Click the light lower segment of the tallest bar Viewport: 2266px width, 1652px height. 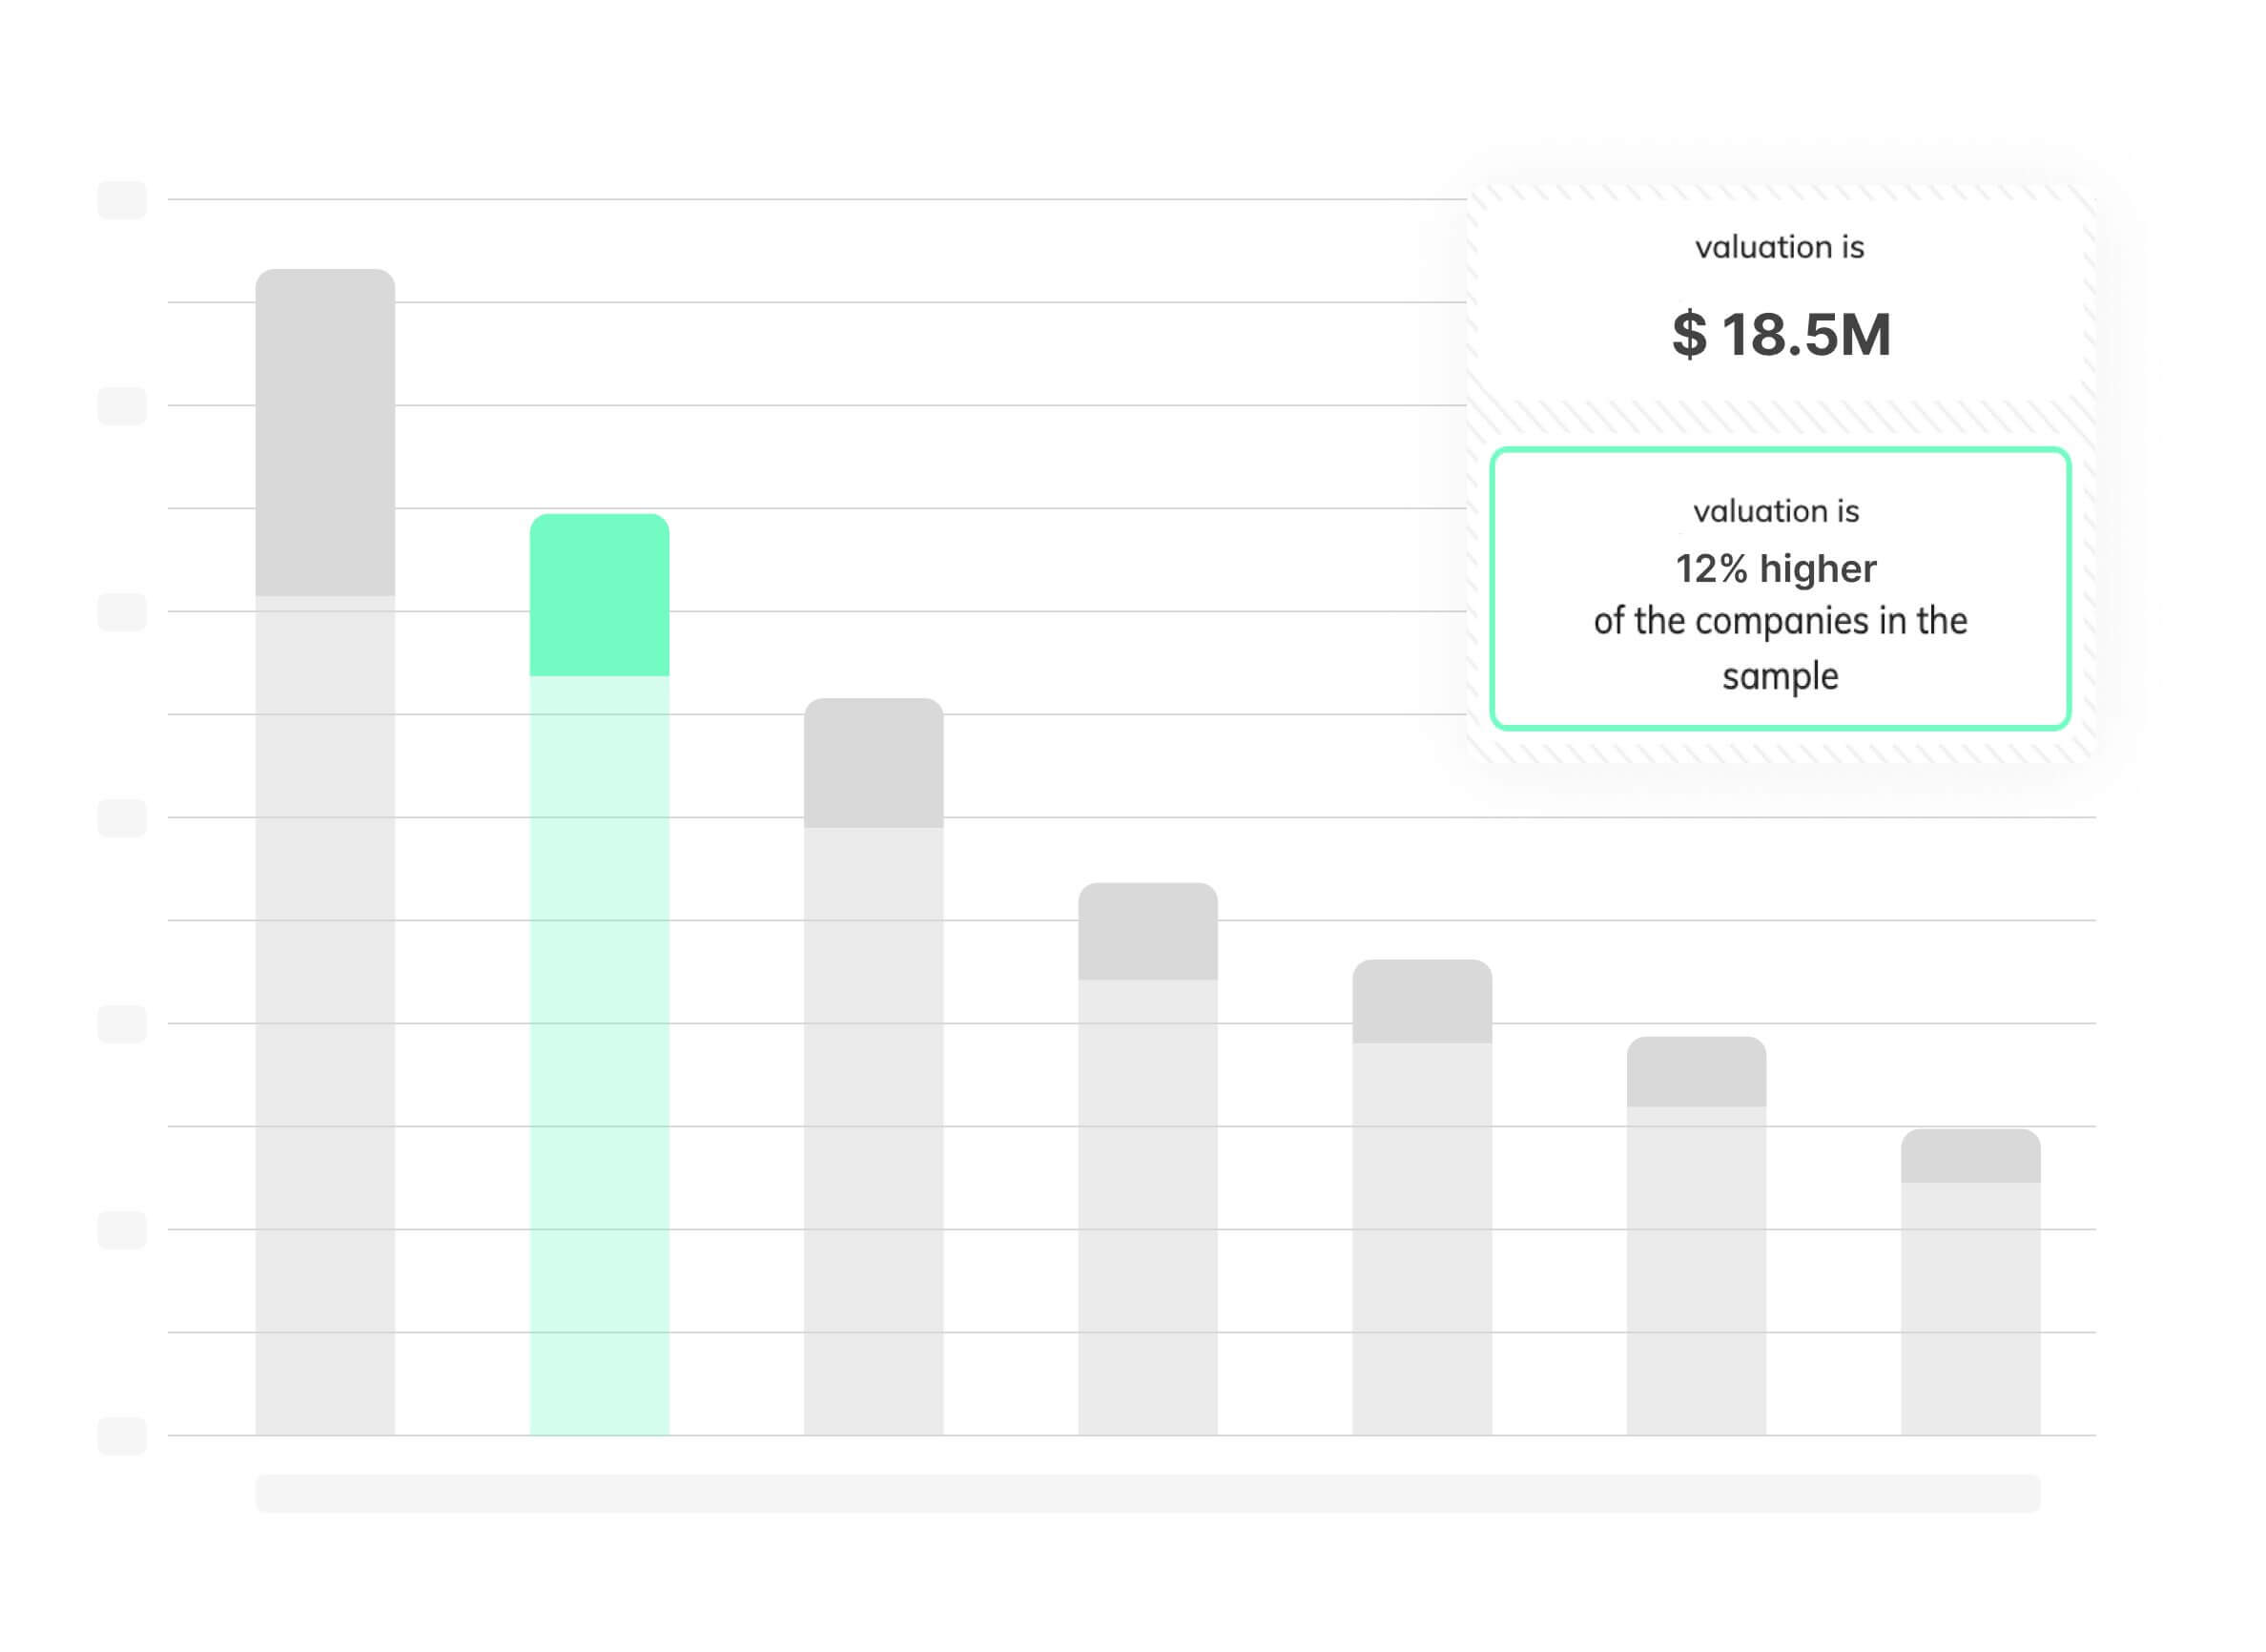point(325,1015)
